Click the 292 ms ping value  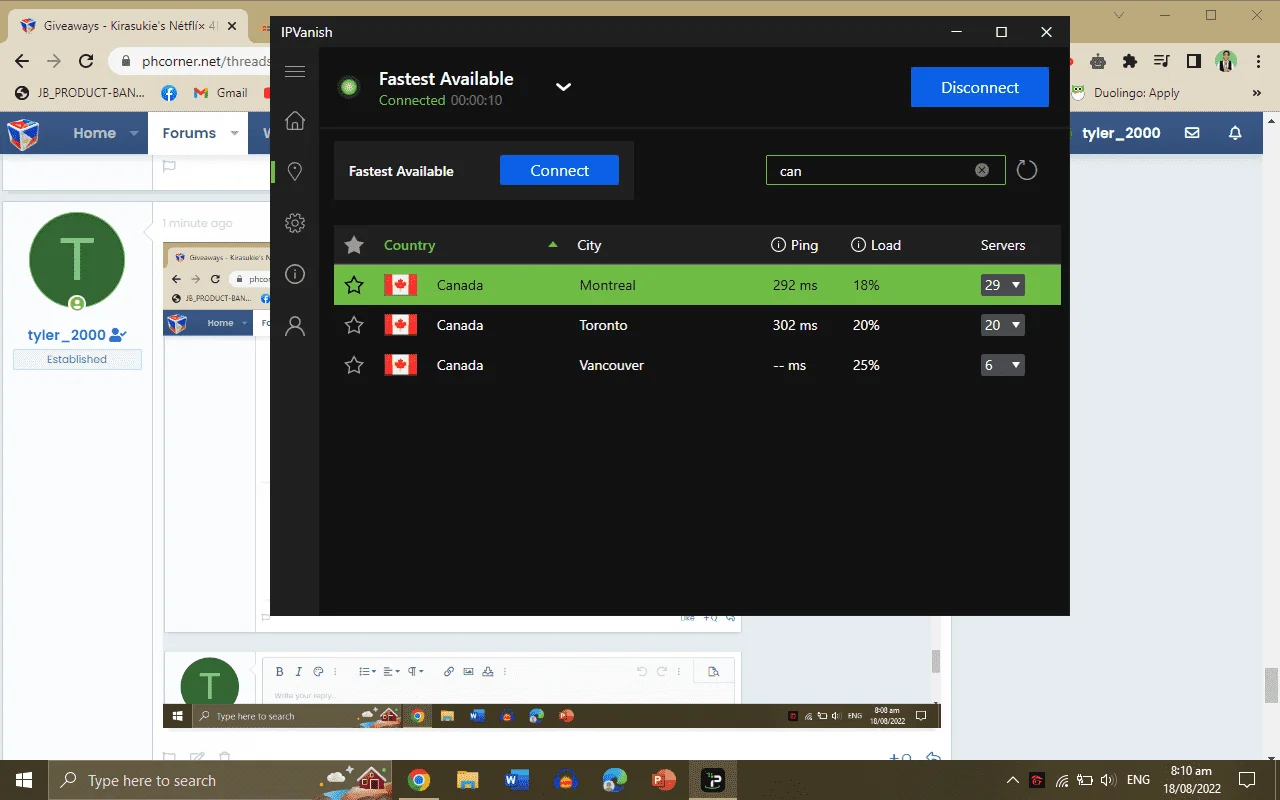click(x=795, y=285)
